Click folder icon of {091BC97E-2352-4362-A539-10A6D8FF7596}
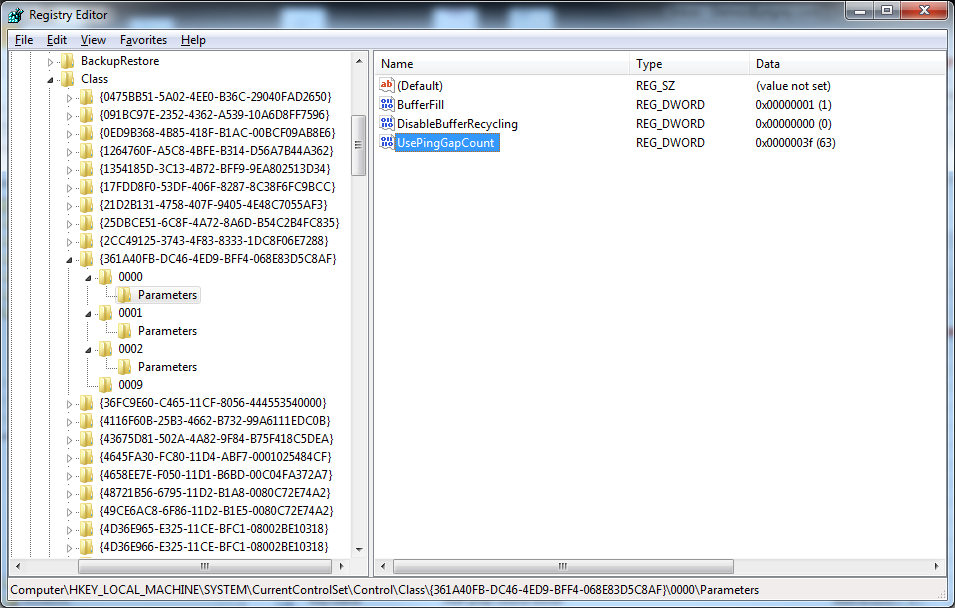Image resolution: width=955 pixels, height=608 pixels. [86, 115]
